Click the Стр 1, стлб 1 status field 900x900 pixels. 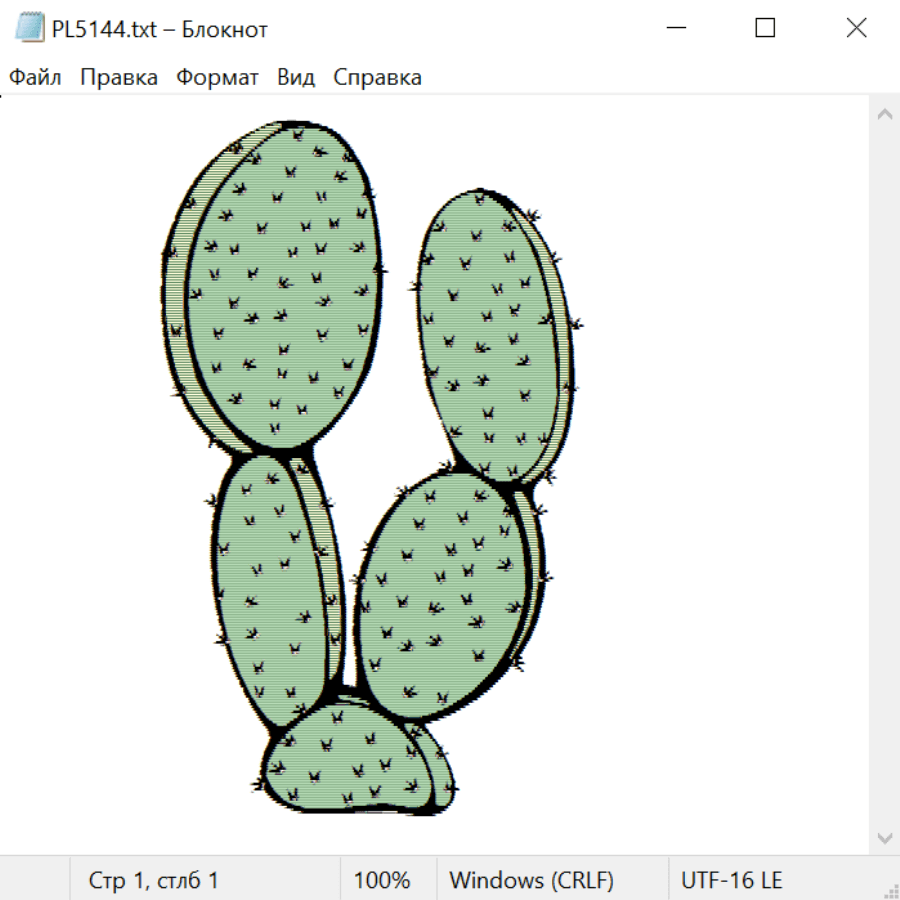tap(154, 881)
